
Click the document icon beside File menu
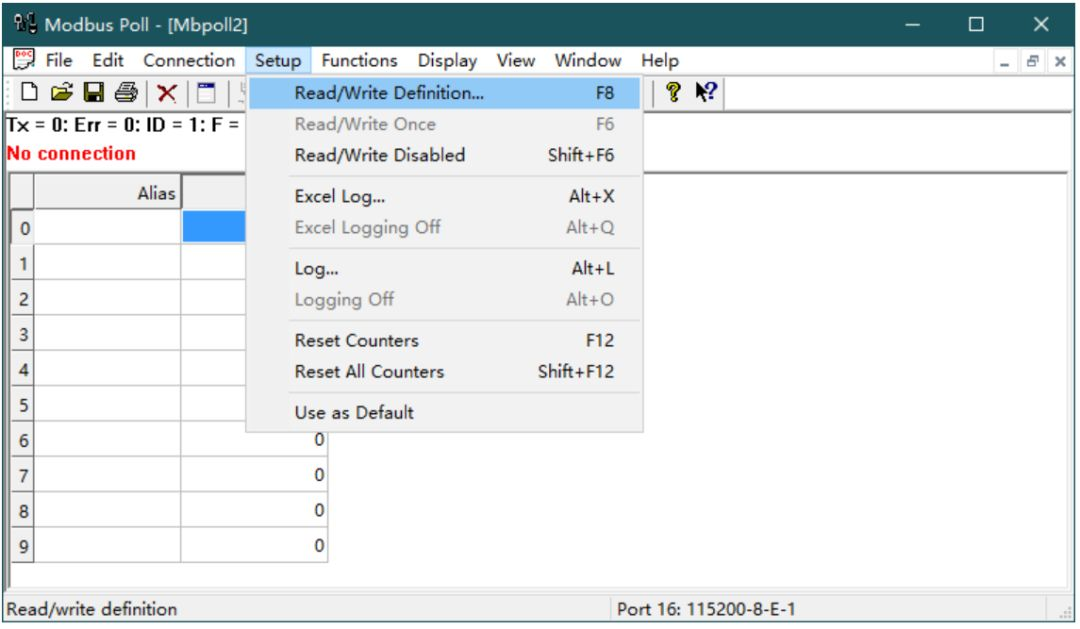click(23, 60)
